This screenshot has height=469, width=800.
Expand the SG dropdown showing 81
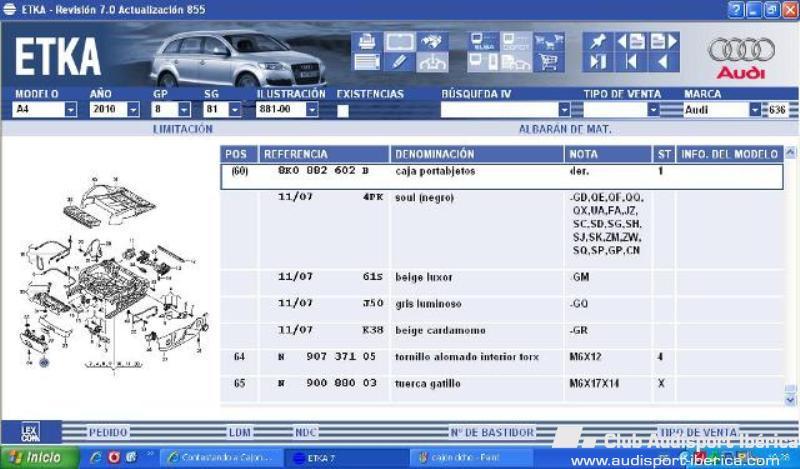235,109
